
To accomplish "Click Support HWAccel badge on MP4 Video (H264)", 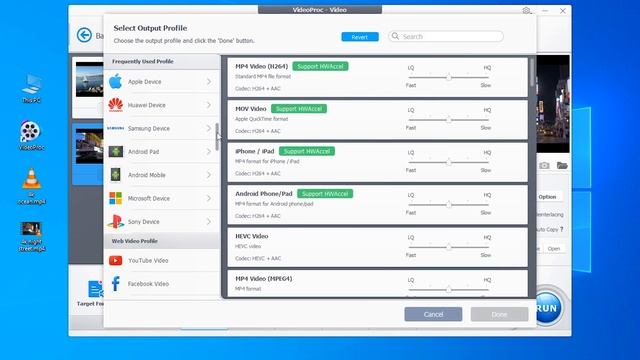I will pos(320,66).
